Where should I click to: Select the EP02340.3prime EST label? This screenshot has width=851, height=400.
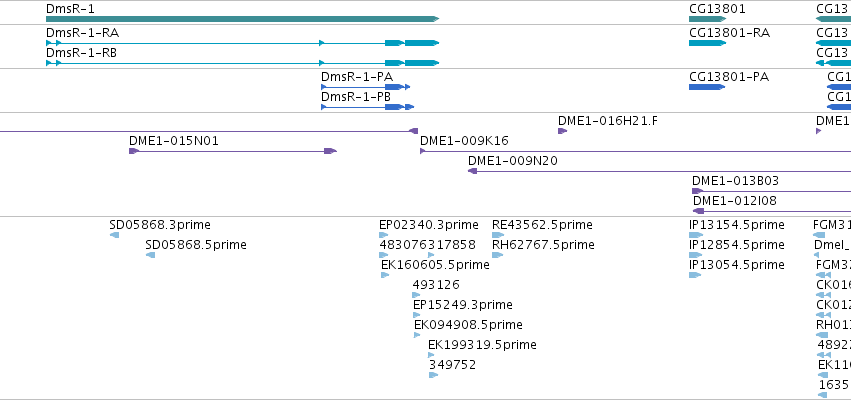coord(429,225)
